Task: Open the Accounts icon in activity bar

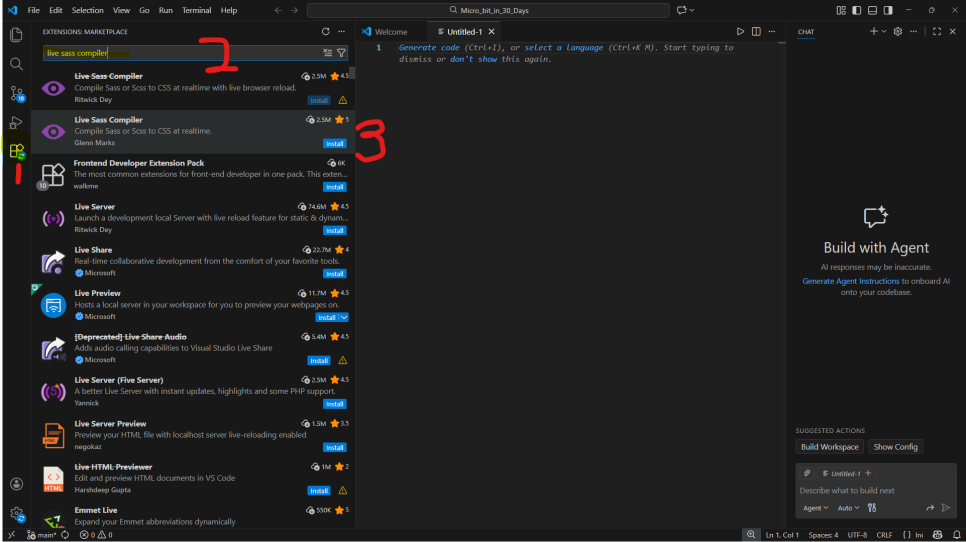Action: coord(16,484)
